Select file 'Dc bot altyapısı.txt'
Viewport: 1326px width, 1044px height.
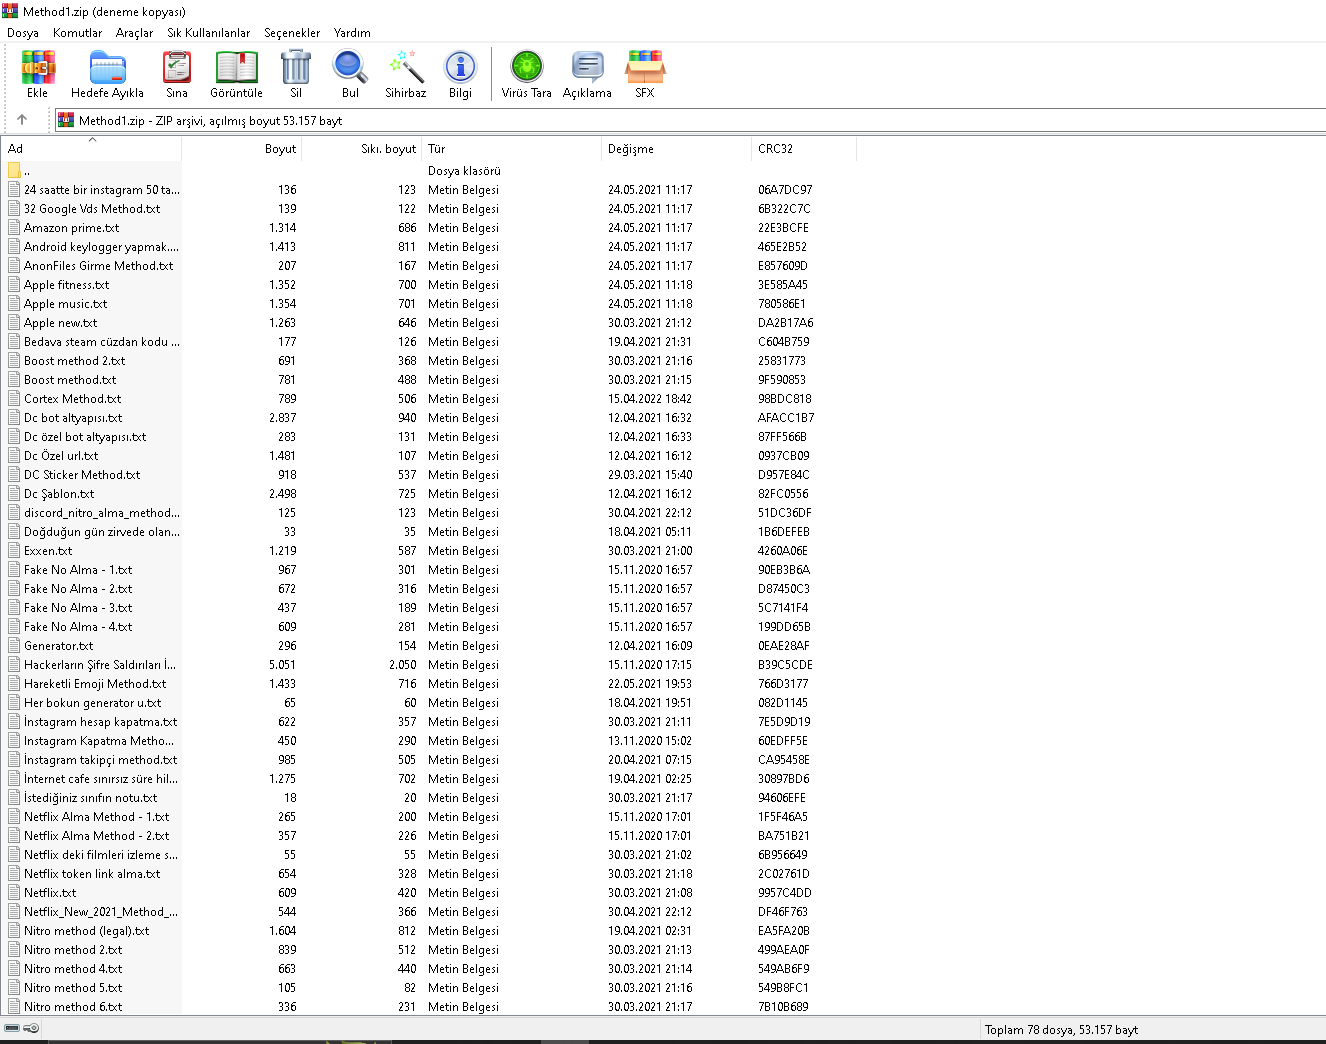tap(73, 418)
